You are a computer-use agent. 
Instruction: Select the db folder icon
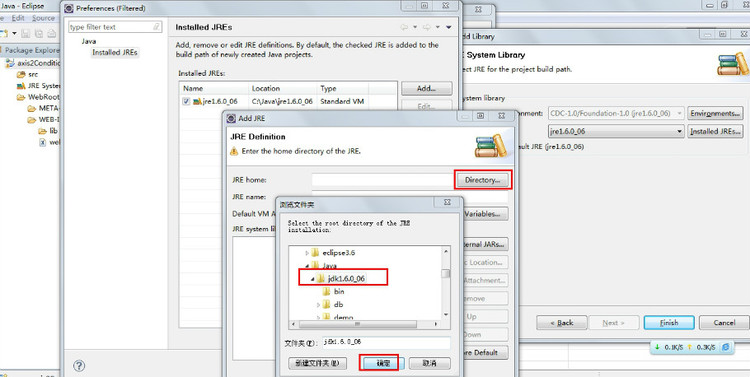tap(327, 304)
